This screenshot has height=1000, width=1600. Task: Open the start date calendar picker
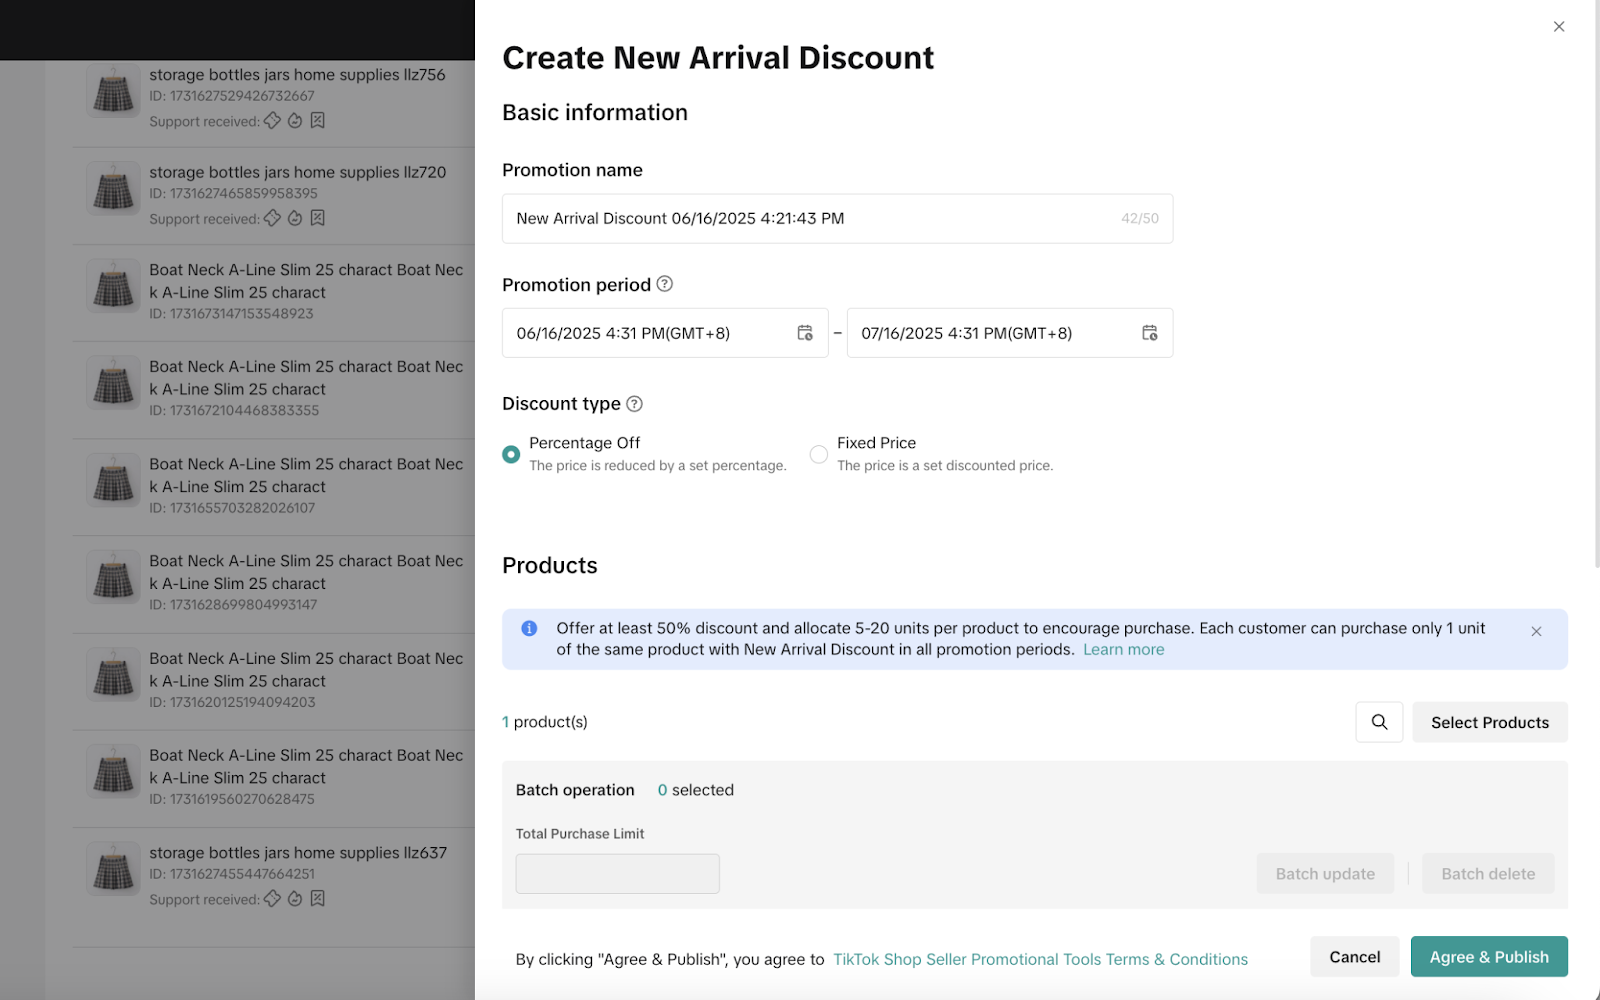[x=806, y=333]
